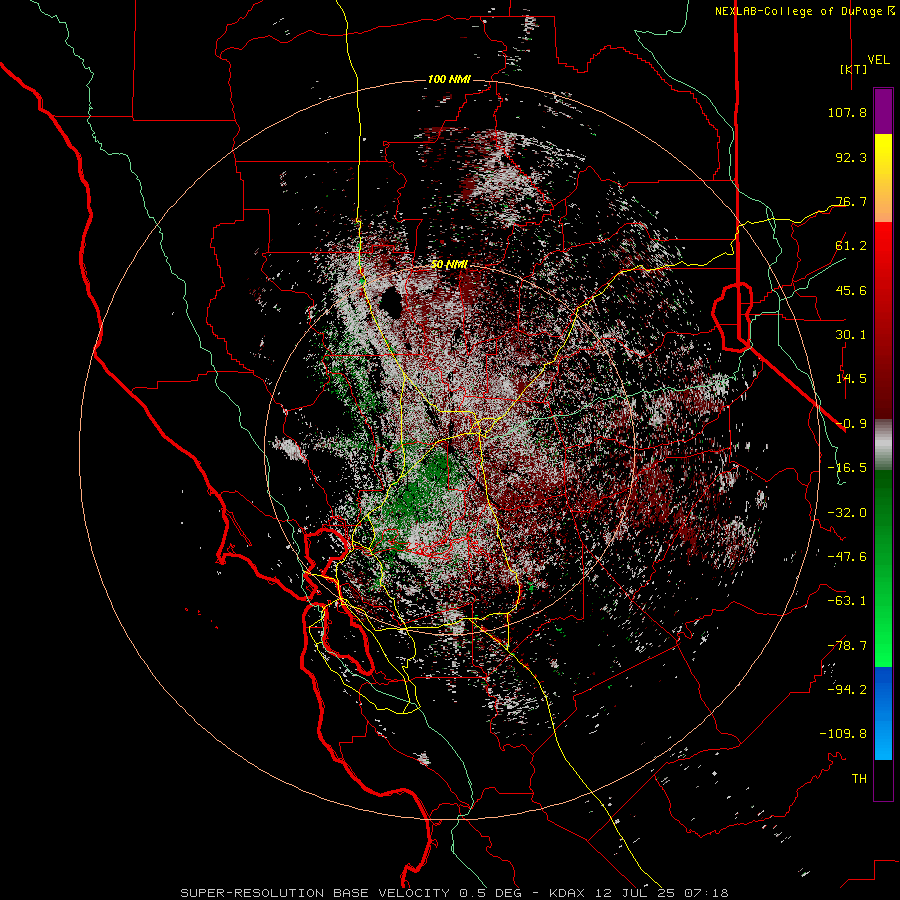The width and height of the screenshot is (900, 900).
Task: Click the black circular data hole north of radar
Action: [393, 302]
